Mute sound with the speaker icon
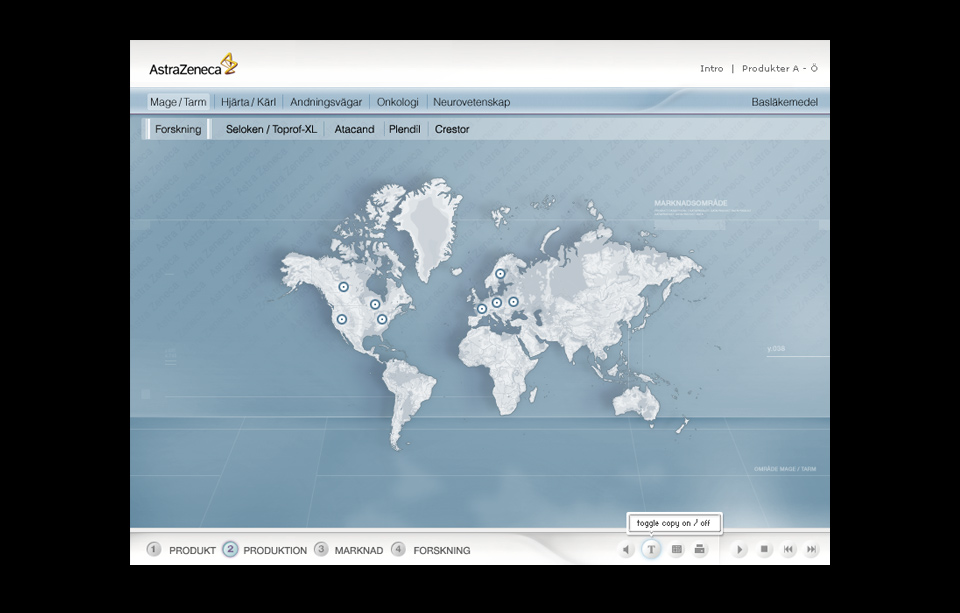Screen dimensions: 960x613 click(626, 550)
